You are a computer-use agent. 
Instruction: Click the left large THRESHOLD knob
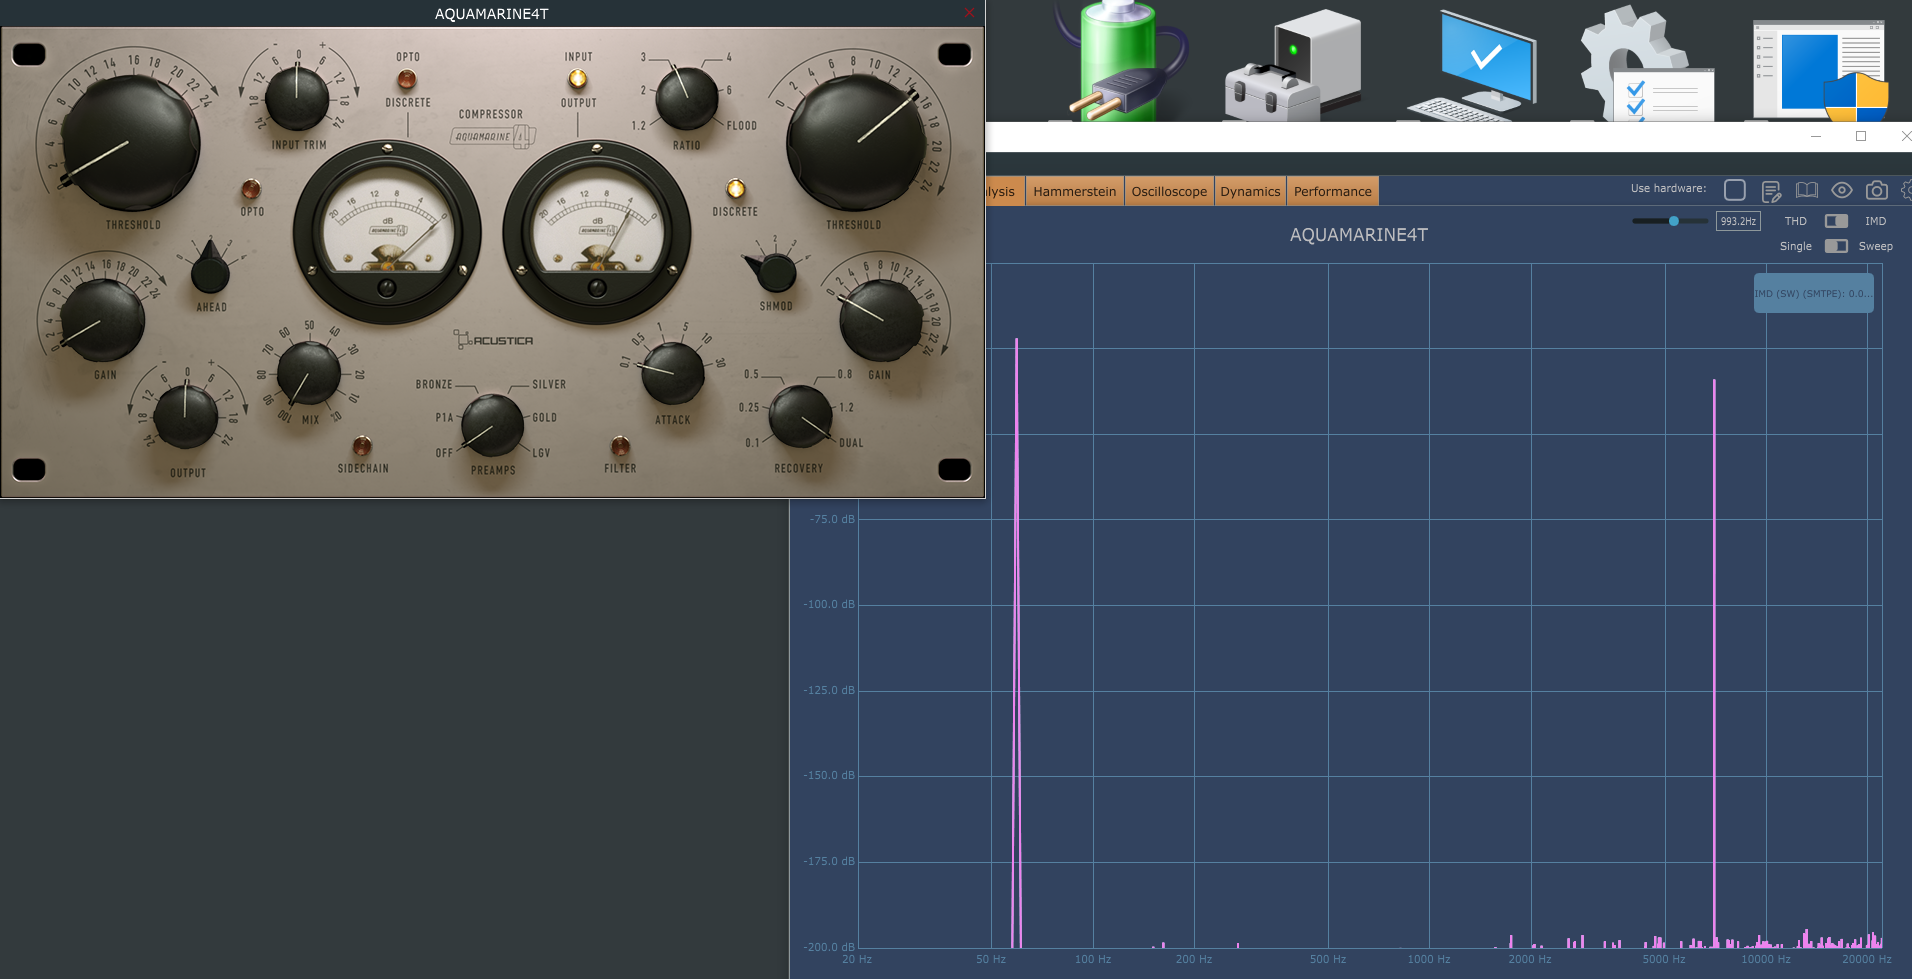point(130,143)
